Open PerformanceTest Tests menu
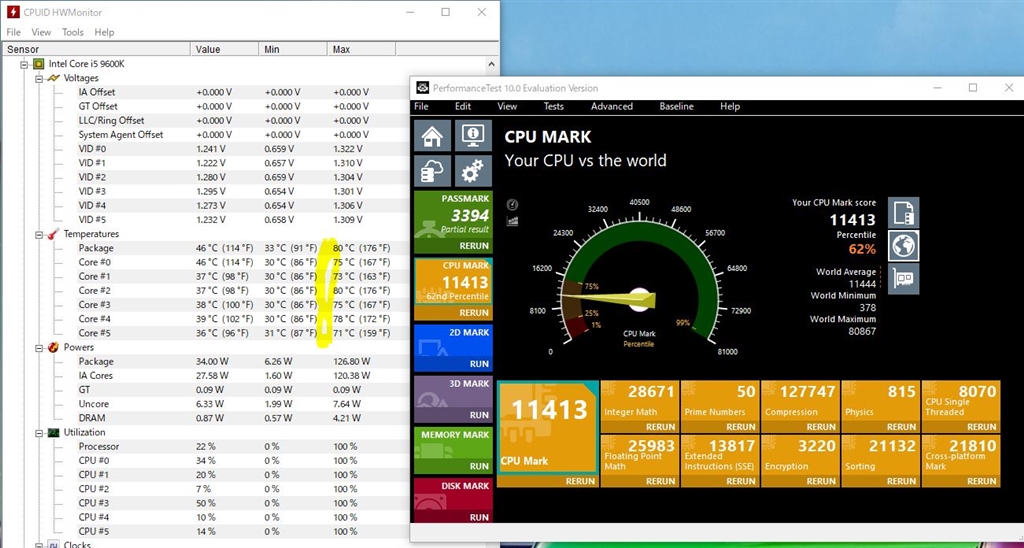Image resolution: width=1024 pixels, height=548 pixels. pos(554,106)
